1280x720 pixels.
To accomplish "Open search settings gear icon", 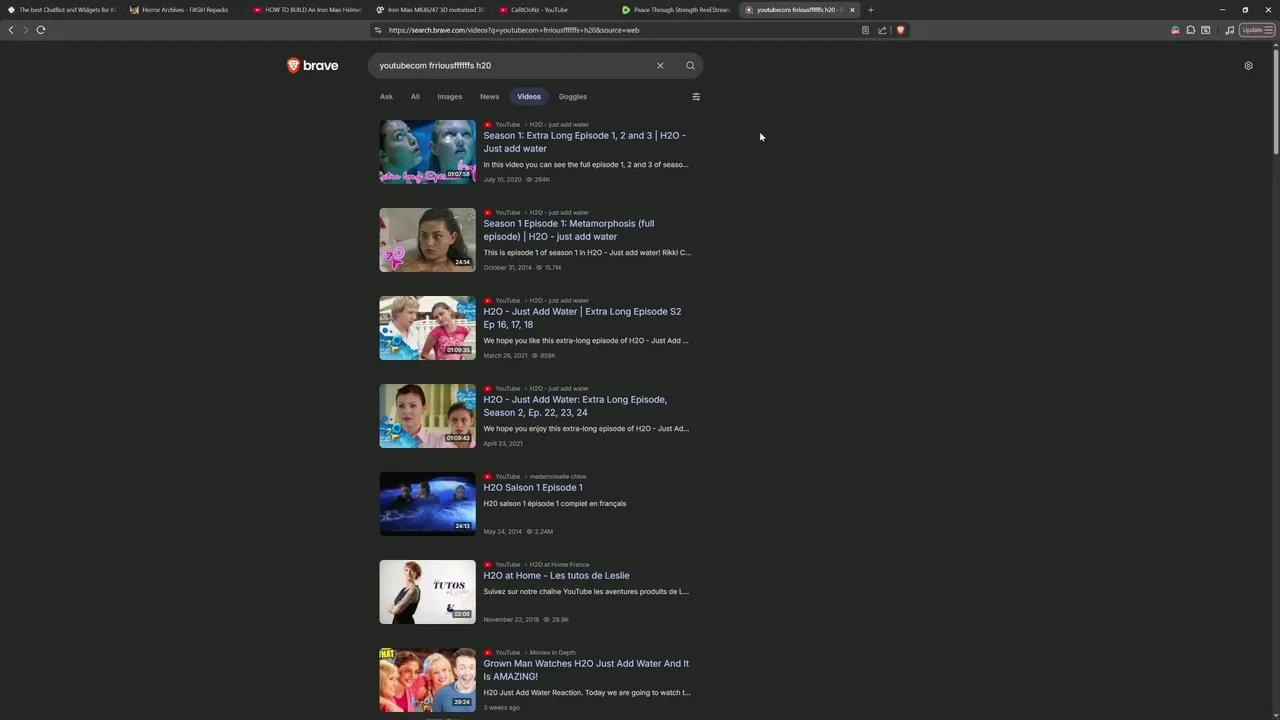I will tap(1248, 66).
